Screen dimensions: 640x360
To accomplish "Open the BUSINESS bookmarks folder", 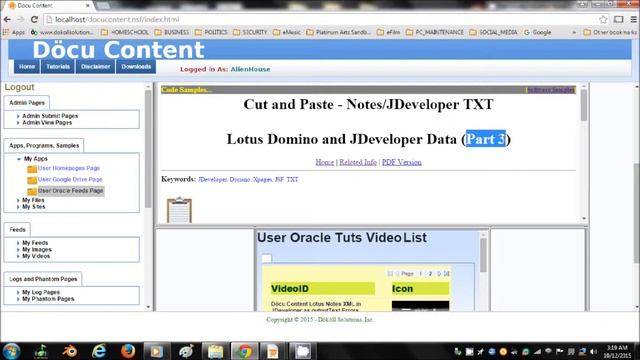I will 172,32.
